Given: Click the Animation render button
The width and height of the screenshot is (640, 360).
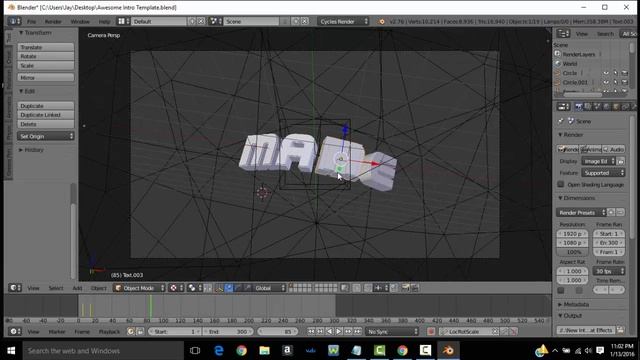Looking at the screenshot, I should point(591,149).
